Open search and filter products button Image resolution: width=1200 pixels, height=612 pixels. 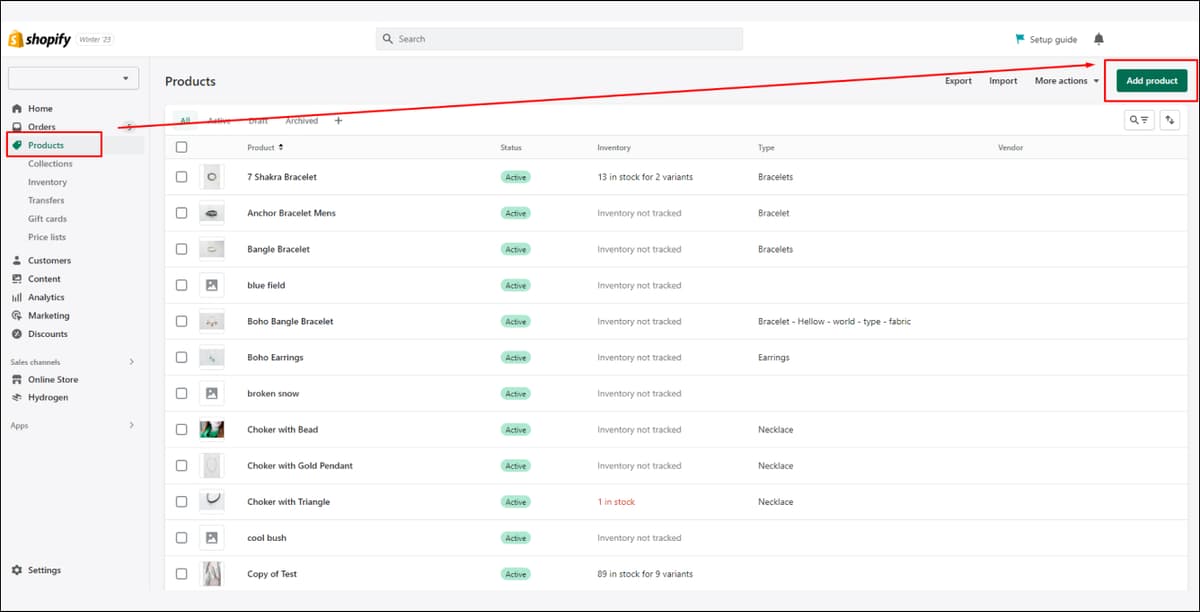(1139, 119)
